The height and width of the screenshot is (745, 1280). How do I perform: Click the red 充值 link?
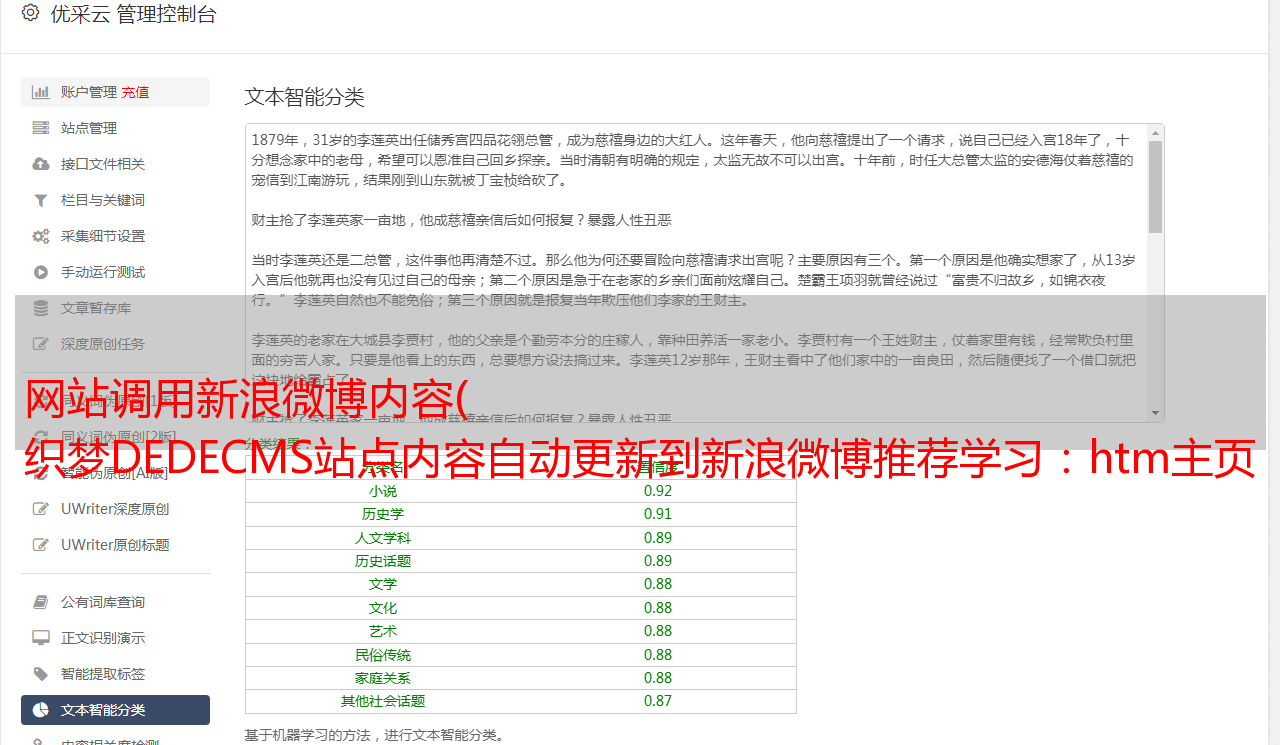point(135,92)
